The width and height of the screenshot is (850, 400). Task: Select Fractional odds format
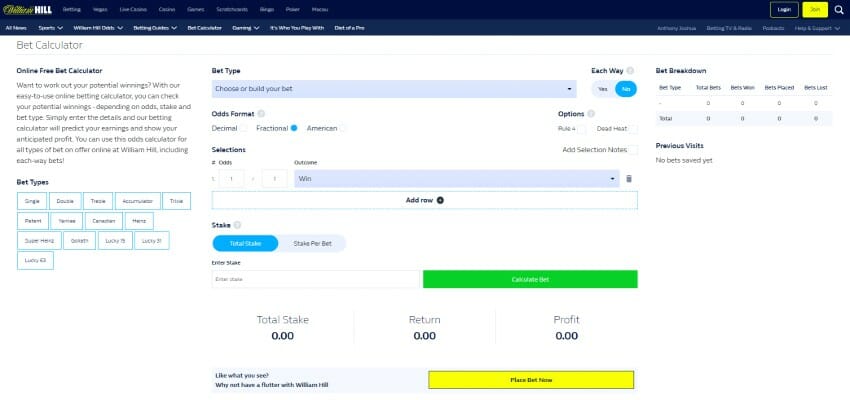tap(294, 128)
